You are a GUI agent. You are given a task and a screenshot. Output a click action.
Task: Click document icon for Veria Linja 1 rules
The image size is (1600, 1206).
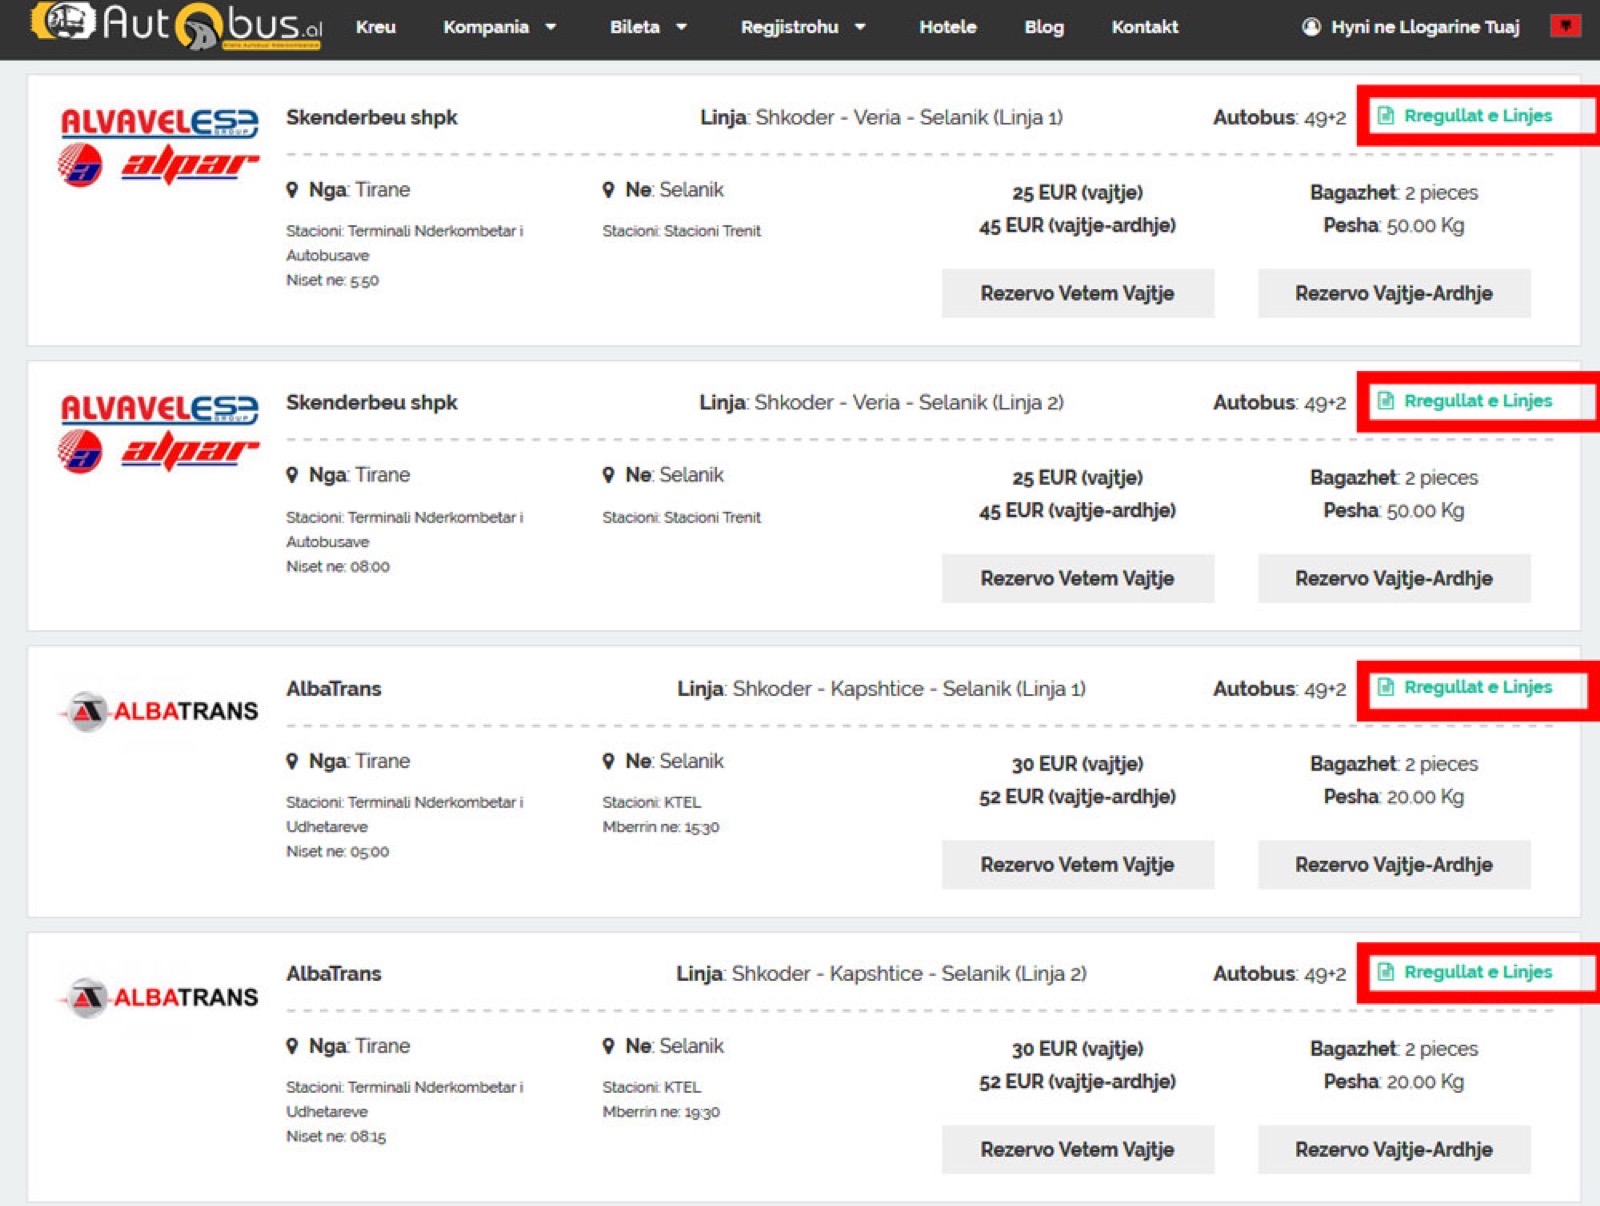(x=1386, y=116)
